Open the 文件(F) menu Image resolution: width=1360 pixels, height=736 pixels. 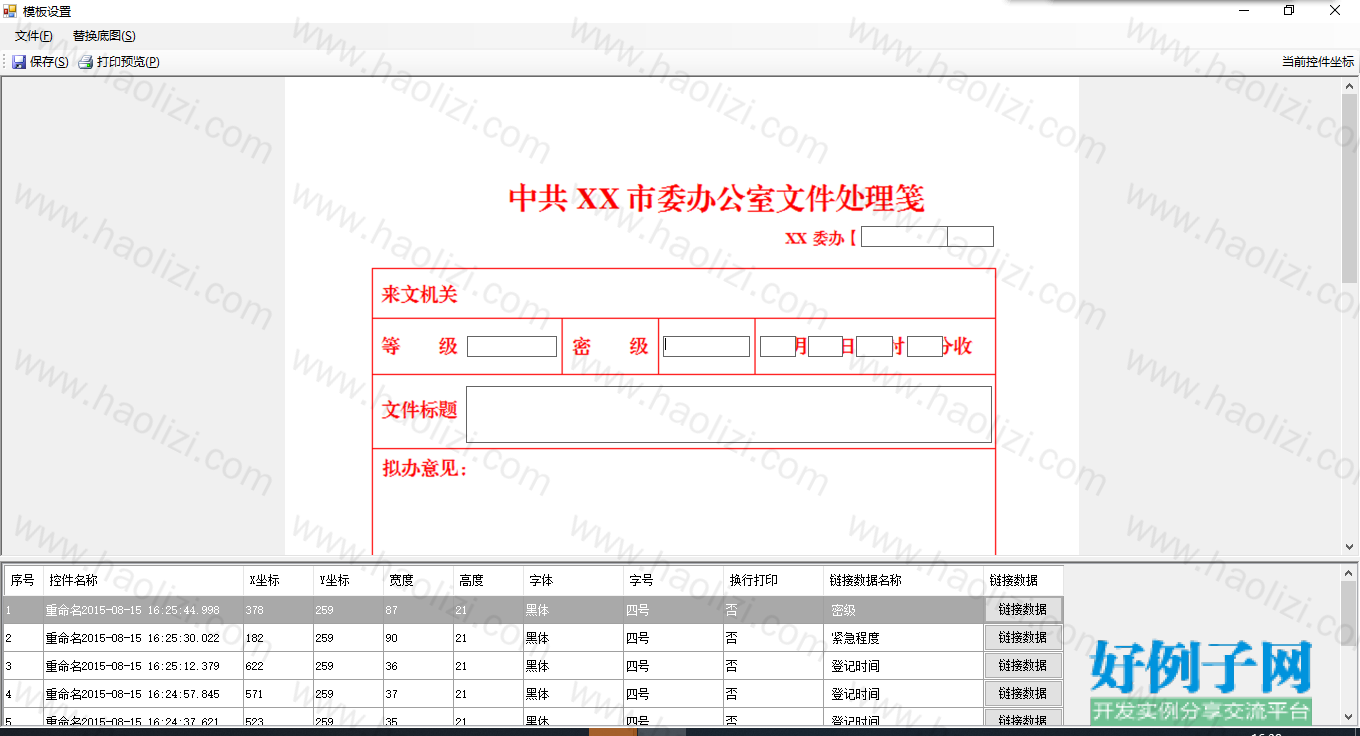tap(34, 36)
